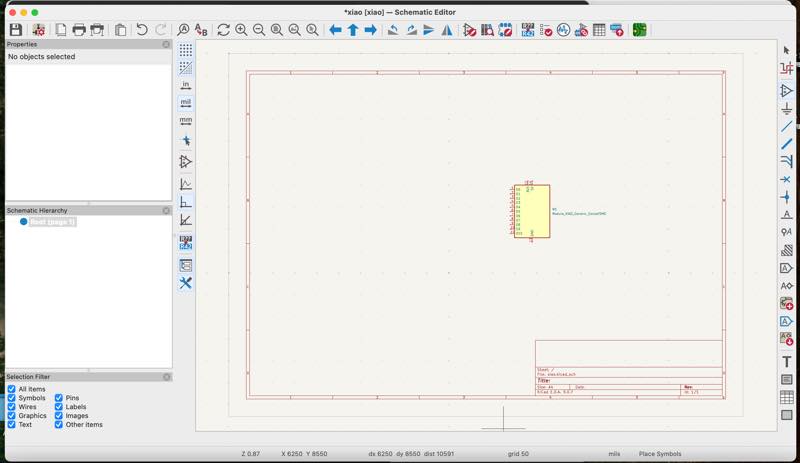Zoom to fit the page
Image resolution: width=800 pixels, height=463 pixels.
[x=277, y=30]
